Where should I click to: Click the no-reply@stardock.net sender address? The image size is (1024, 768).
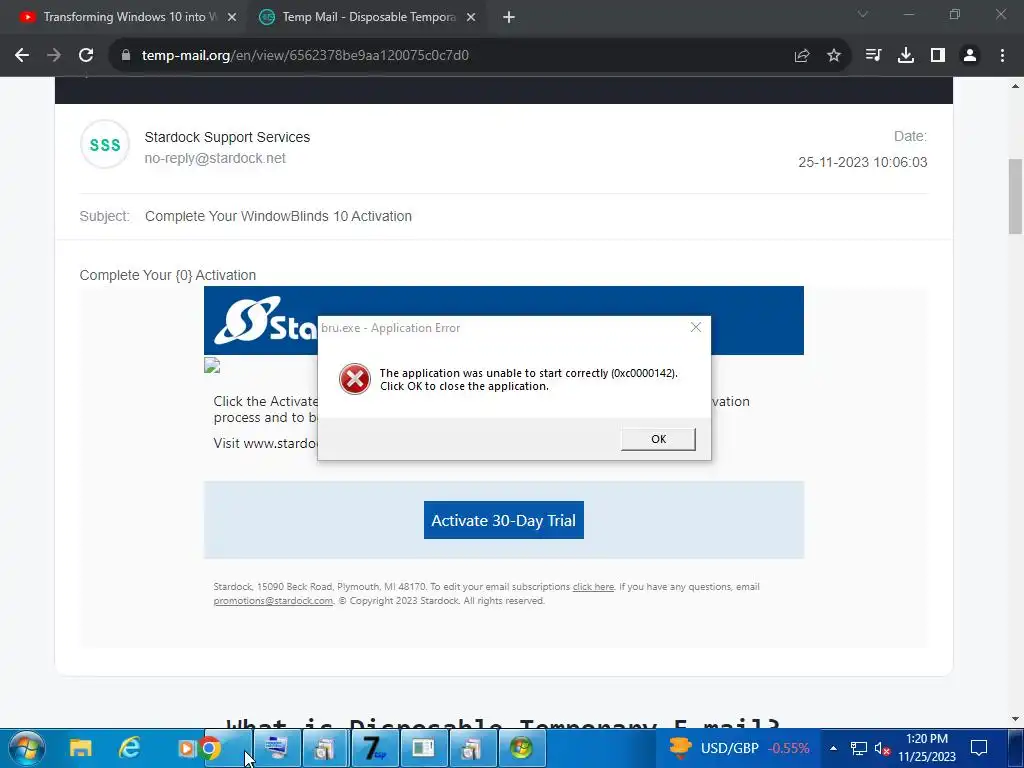click(x=215, y=159)
